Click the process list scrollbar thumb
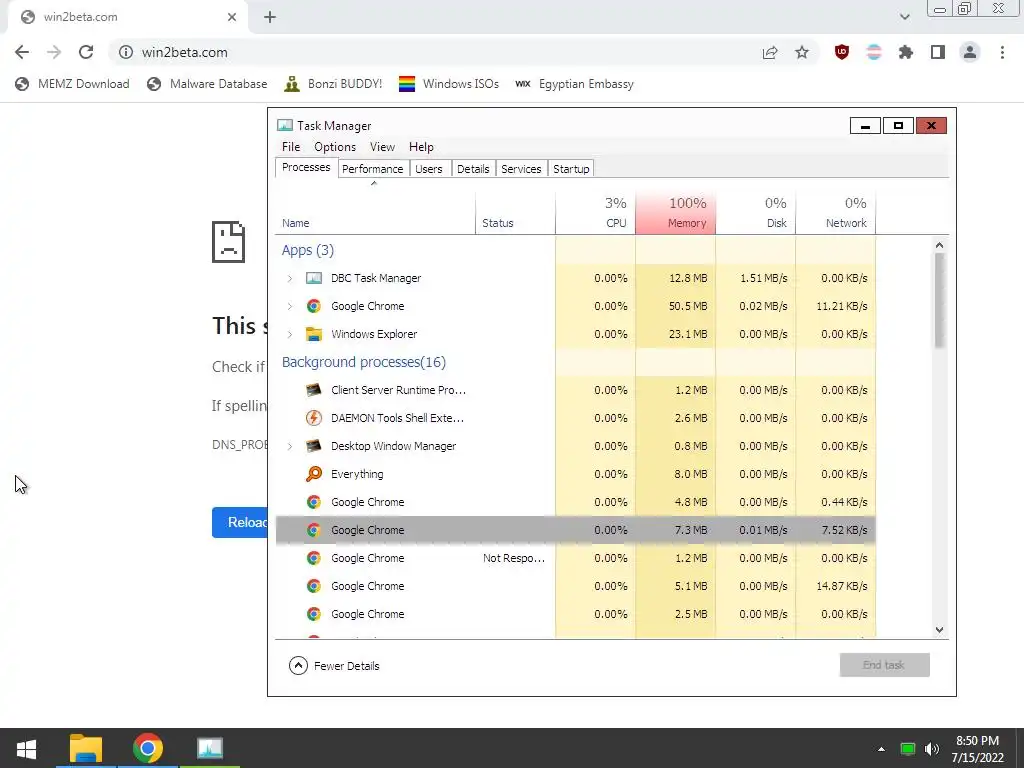 (939, 300)
